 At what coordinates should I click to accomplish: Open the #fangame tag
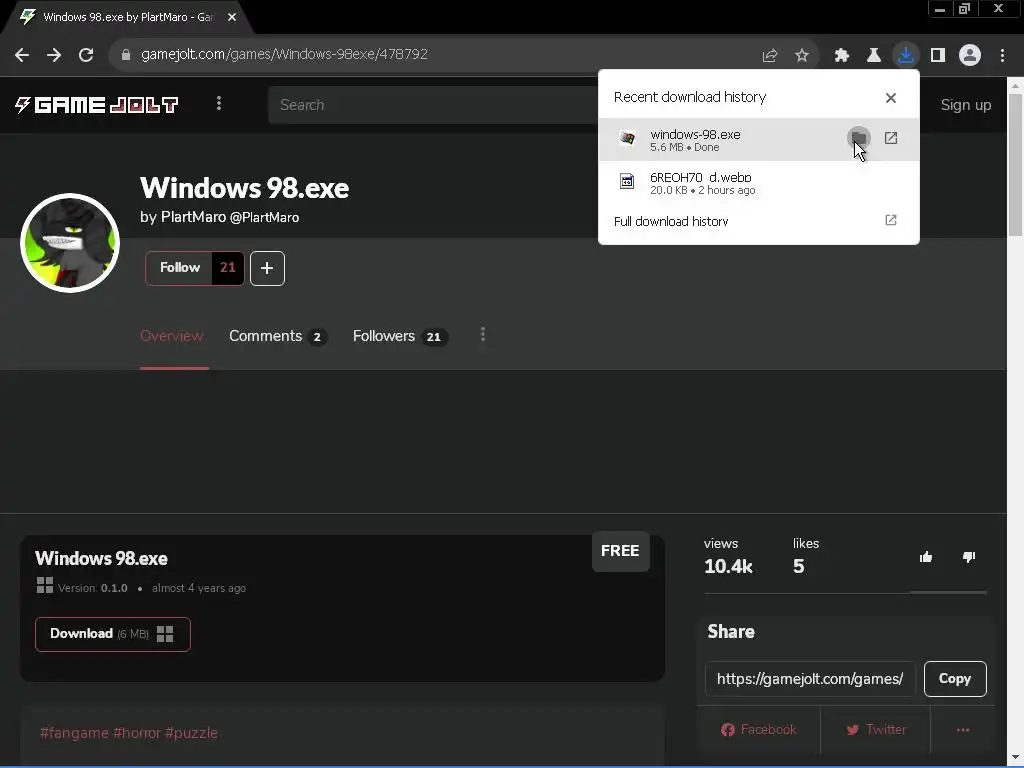[x=74, y=733]
